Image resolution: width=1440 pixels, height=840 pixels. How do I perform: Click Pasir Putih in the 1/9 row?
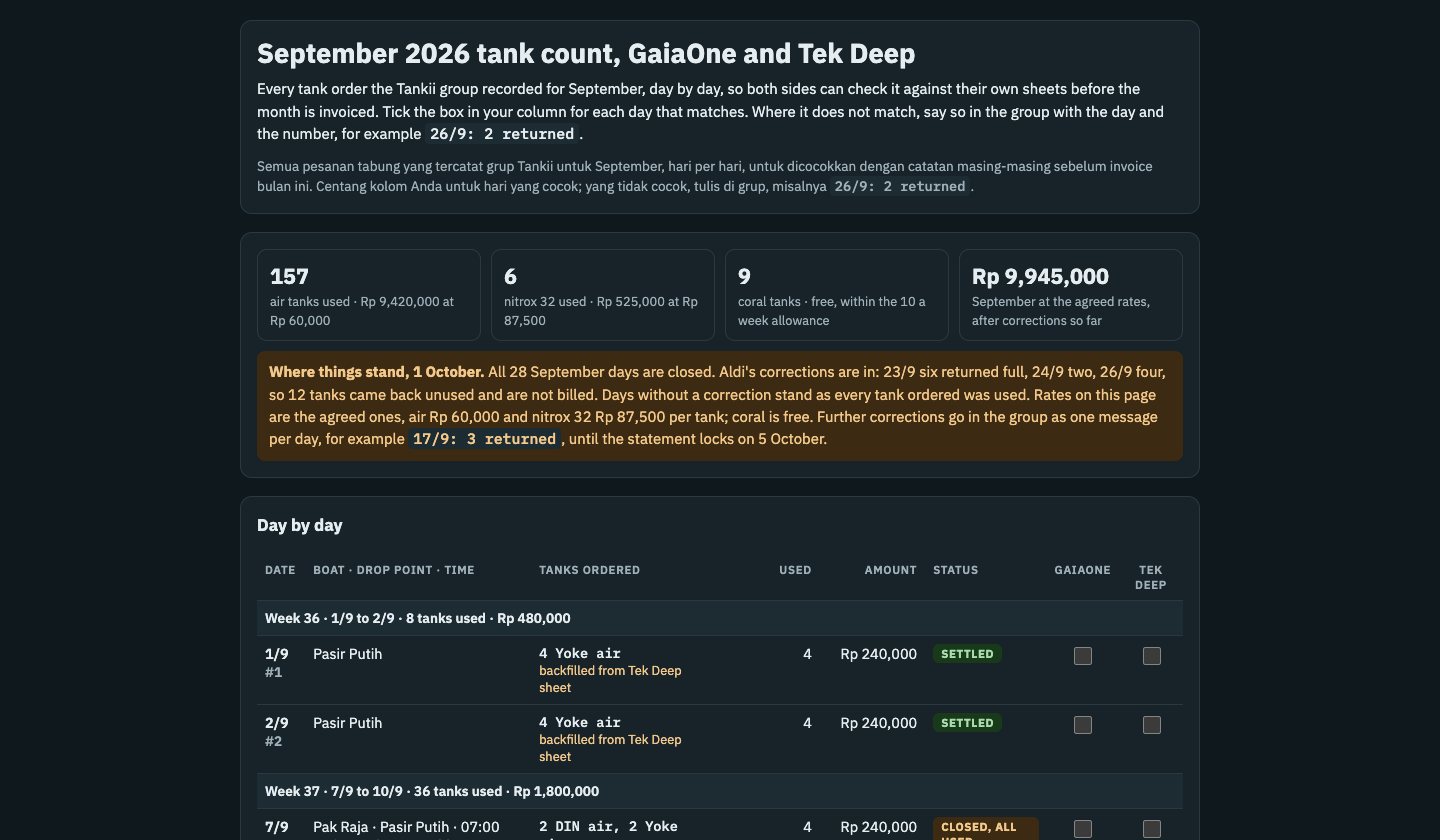coord(348,654)
